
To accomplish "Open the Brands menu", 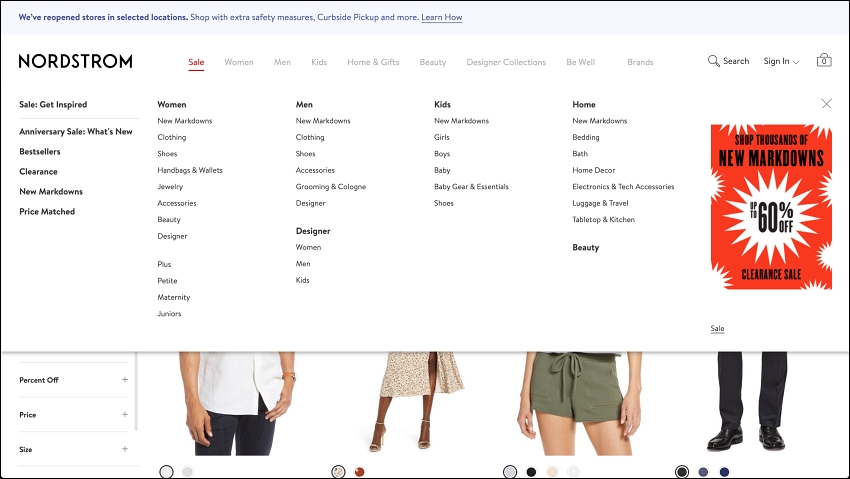I will pyautogui.click(x=640, y=62).
